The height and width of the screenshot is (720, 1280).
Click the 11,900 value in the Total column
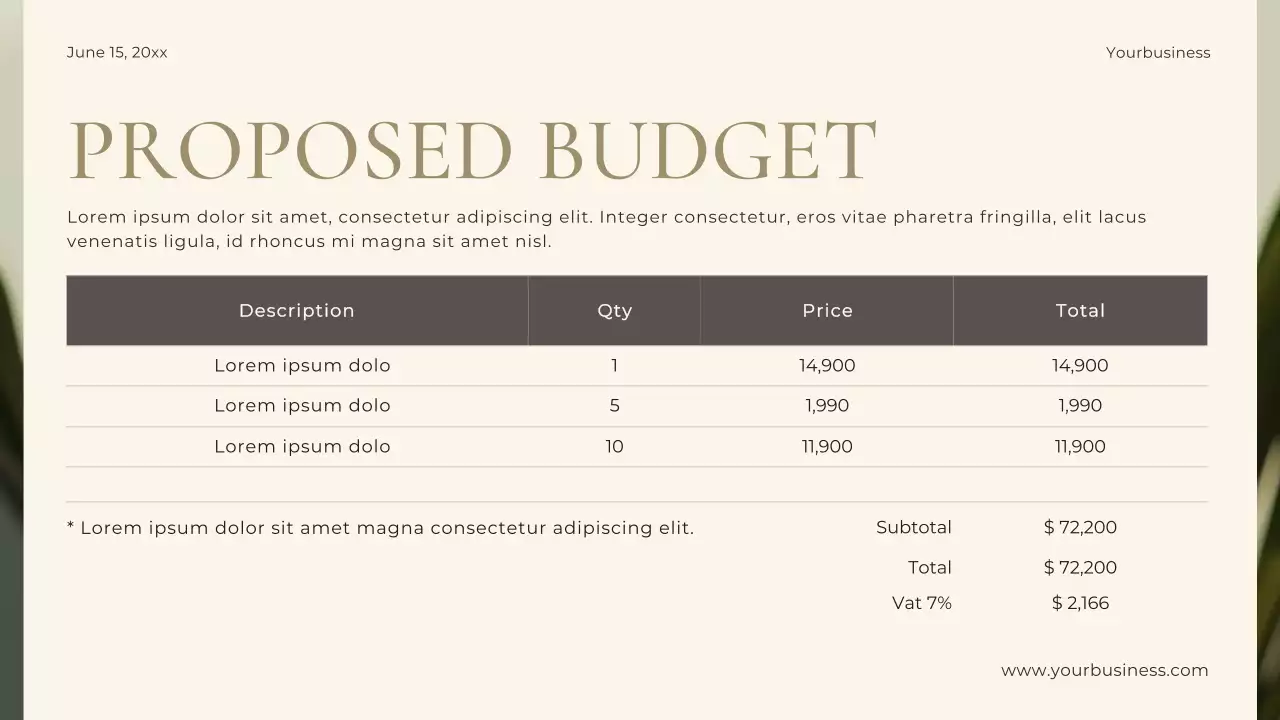pos(1080,447)
